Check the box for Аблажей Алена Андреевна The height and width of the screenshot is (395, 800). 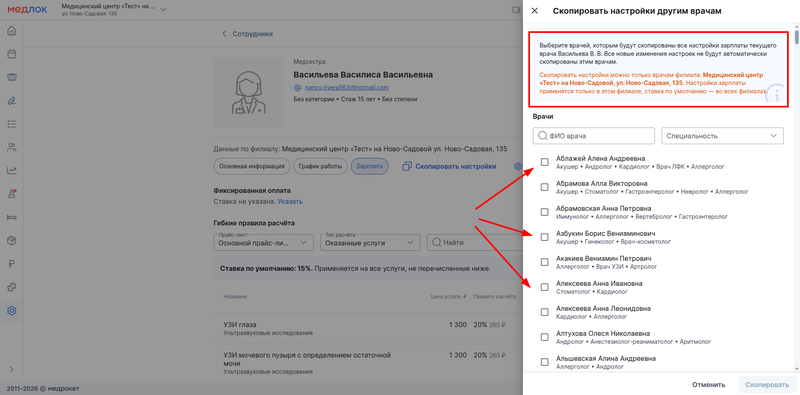[545, 162]
